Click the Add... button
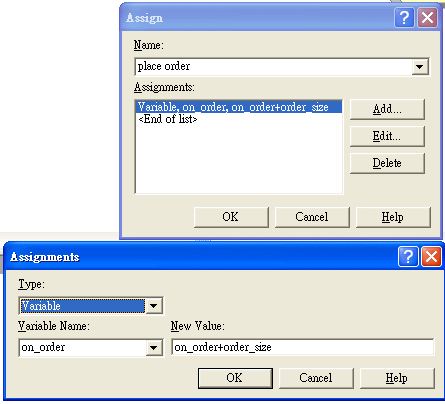The width and height of the screenshot is (445, 404). (387, 109)
